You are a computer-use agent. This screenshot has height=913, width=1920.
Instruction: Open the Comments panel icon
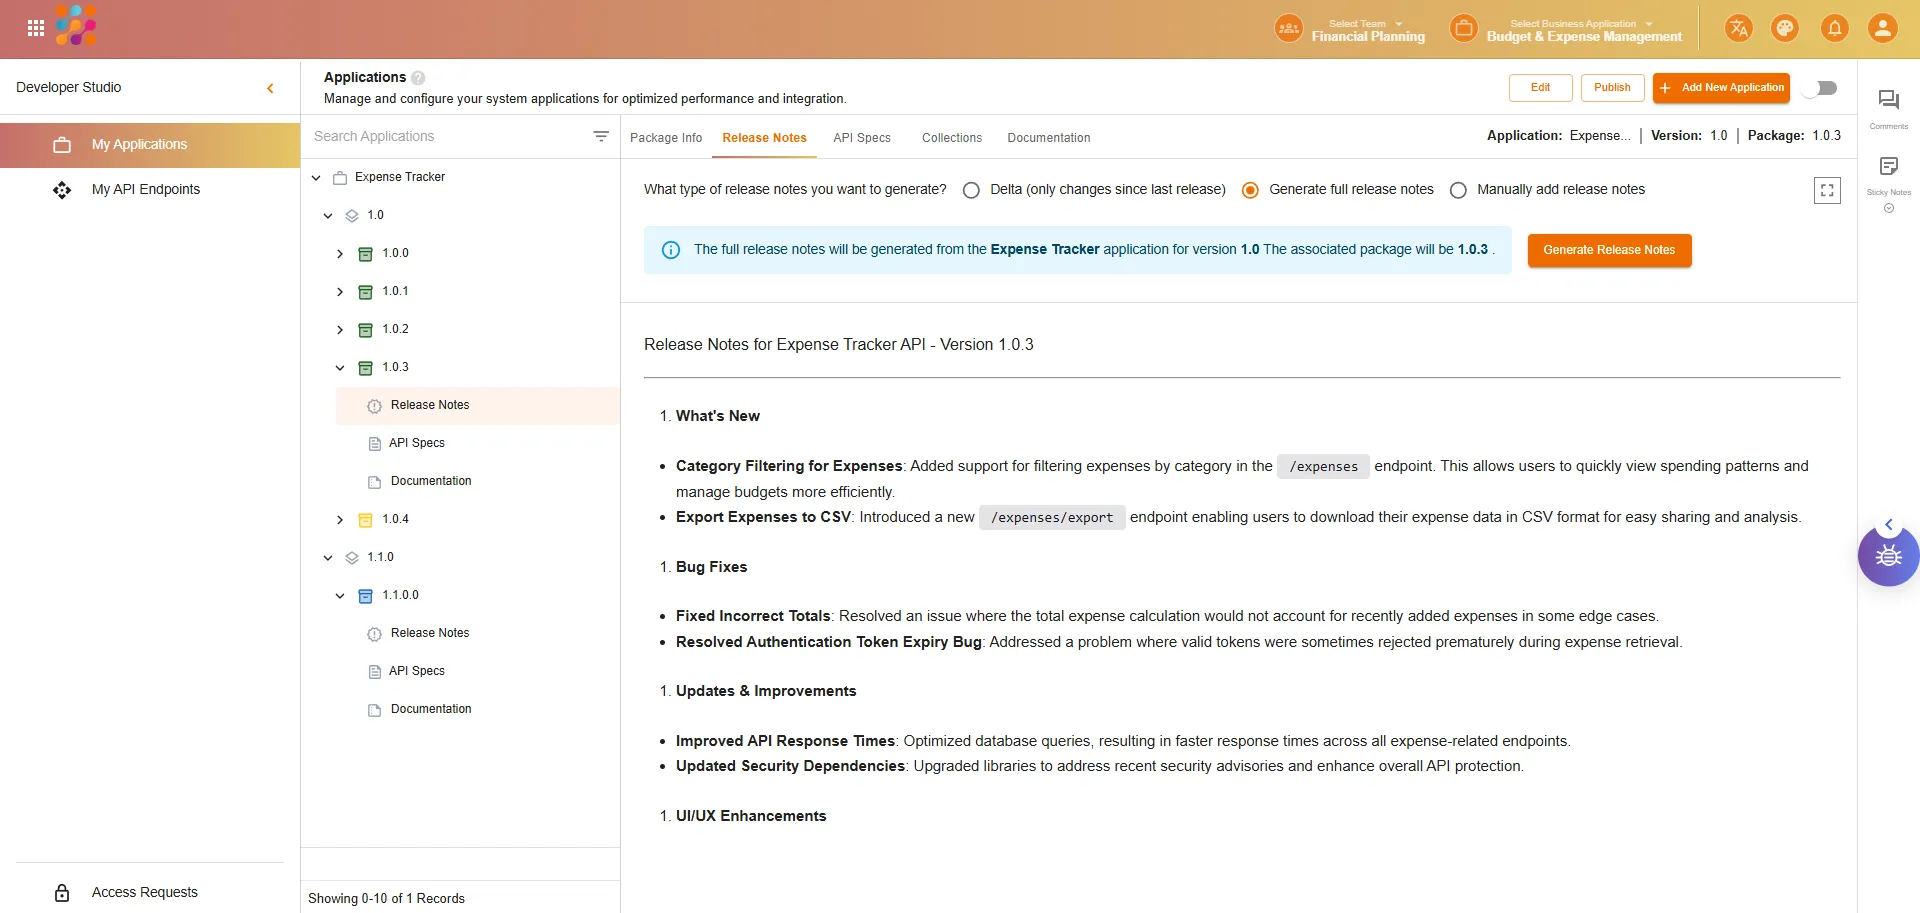pos(1888,100)
